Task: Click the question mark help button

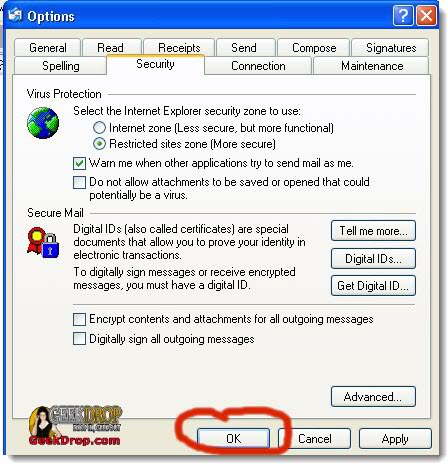Action: pos(403,16)
